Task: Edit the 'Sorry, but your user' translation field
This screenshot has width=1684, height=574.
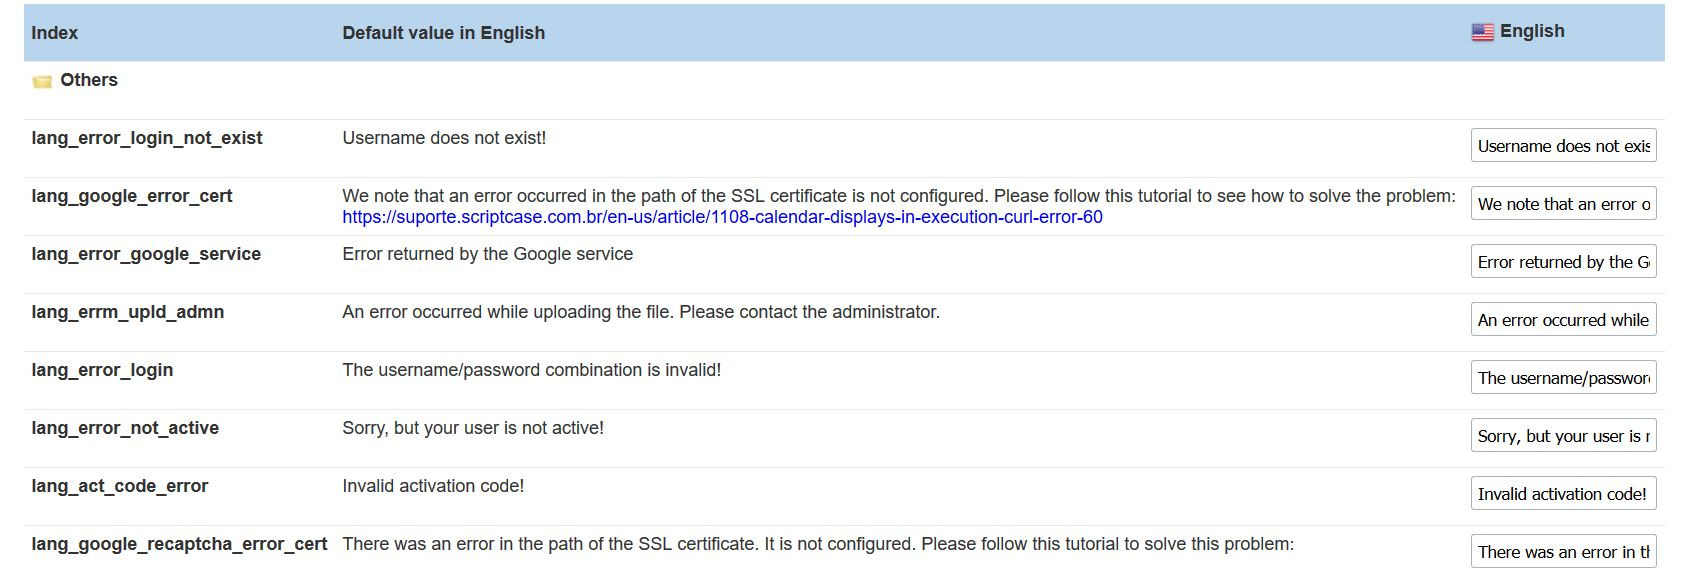Action: click(1563, 435)
